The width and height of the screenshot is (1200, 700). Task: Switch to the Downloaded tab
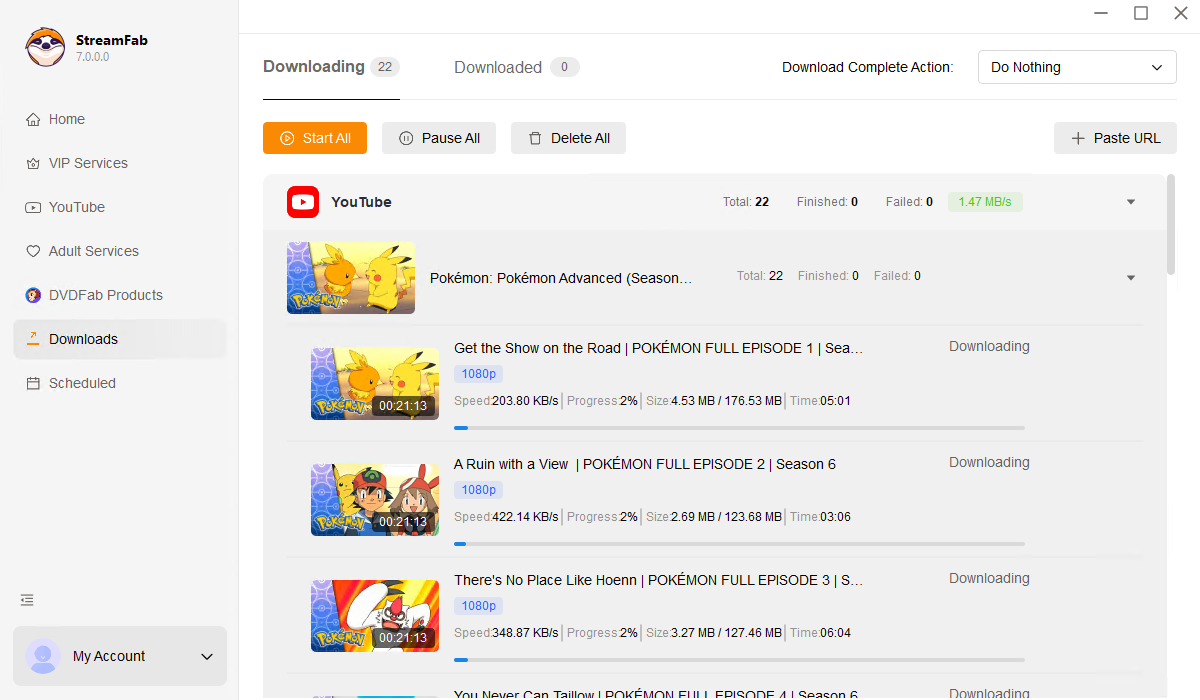(497, 67)
